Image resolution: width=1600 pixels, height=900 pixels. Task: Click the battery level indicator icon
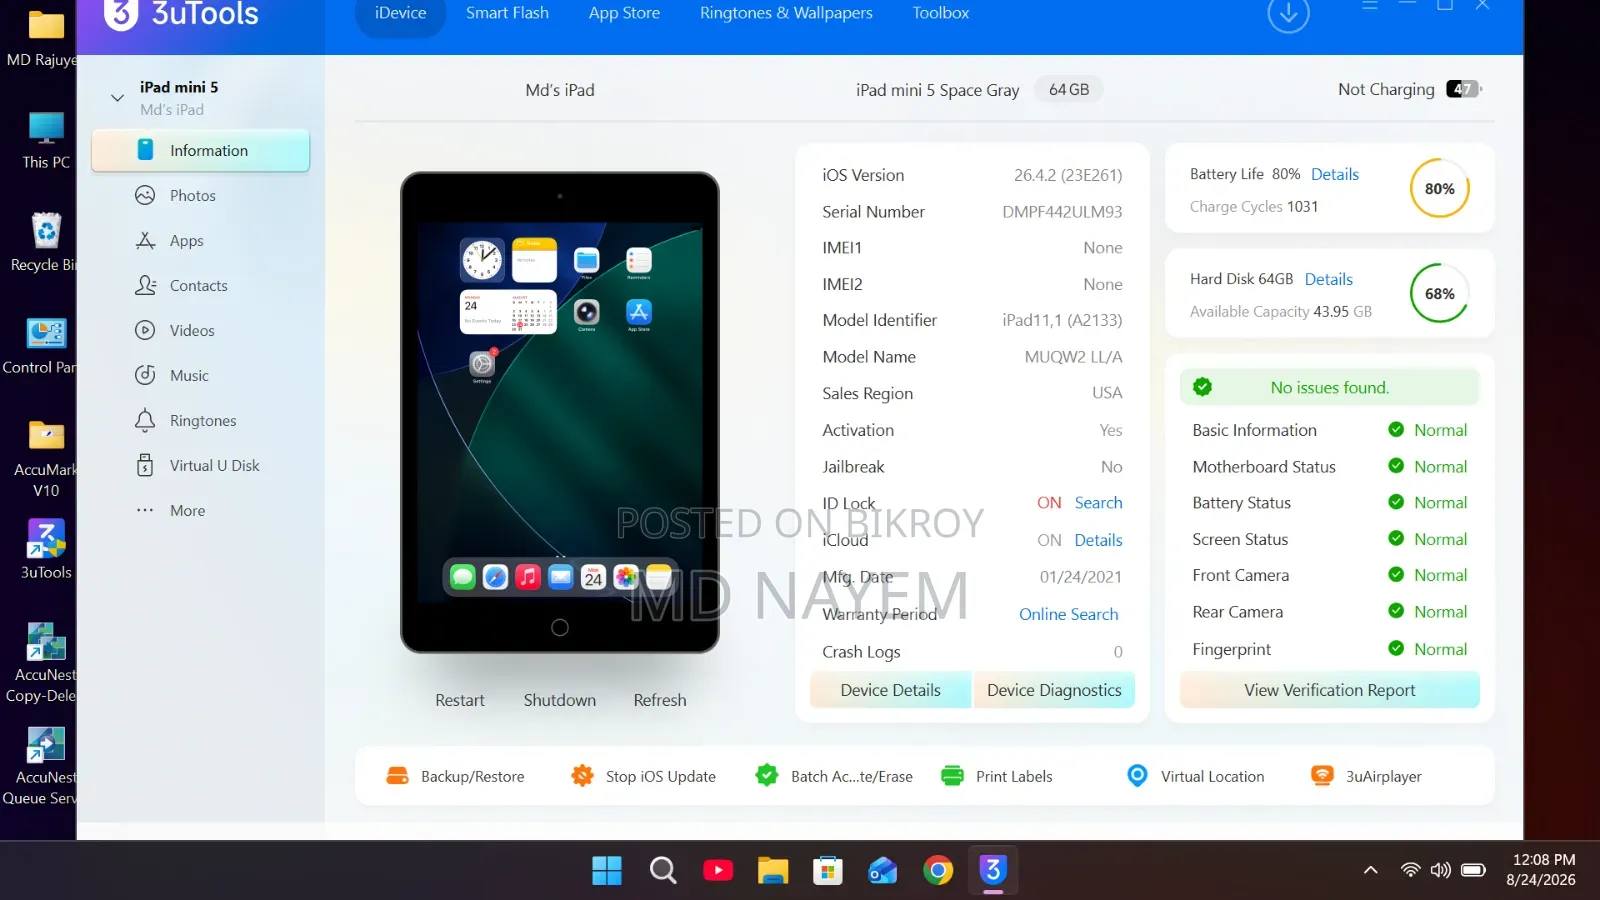coord(1464,89)
